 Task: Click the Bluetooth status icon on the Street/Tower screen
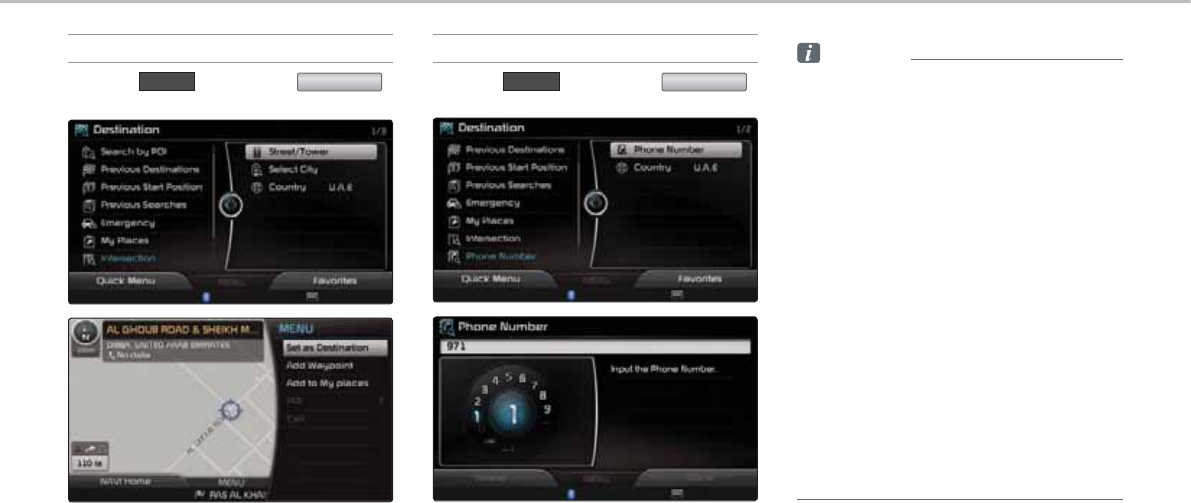coord(205,296)
